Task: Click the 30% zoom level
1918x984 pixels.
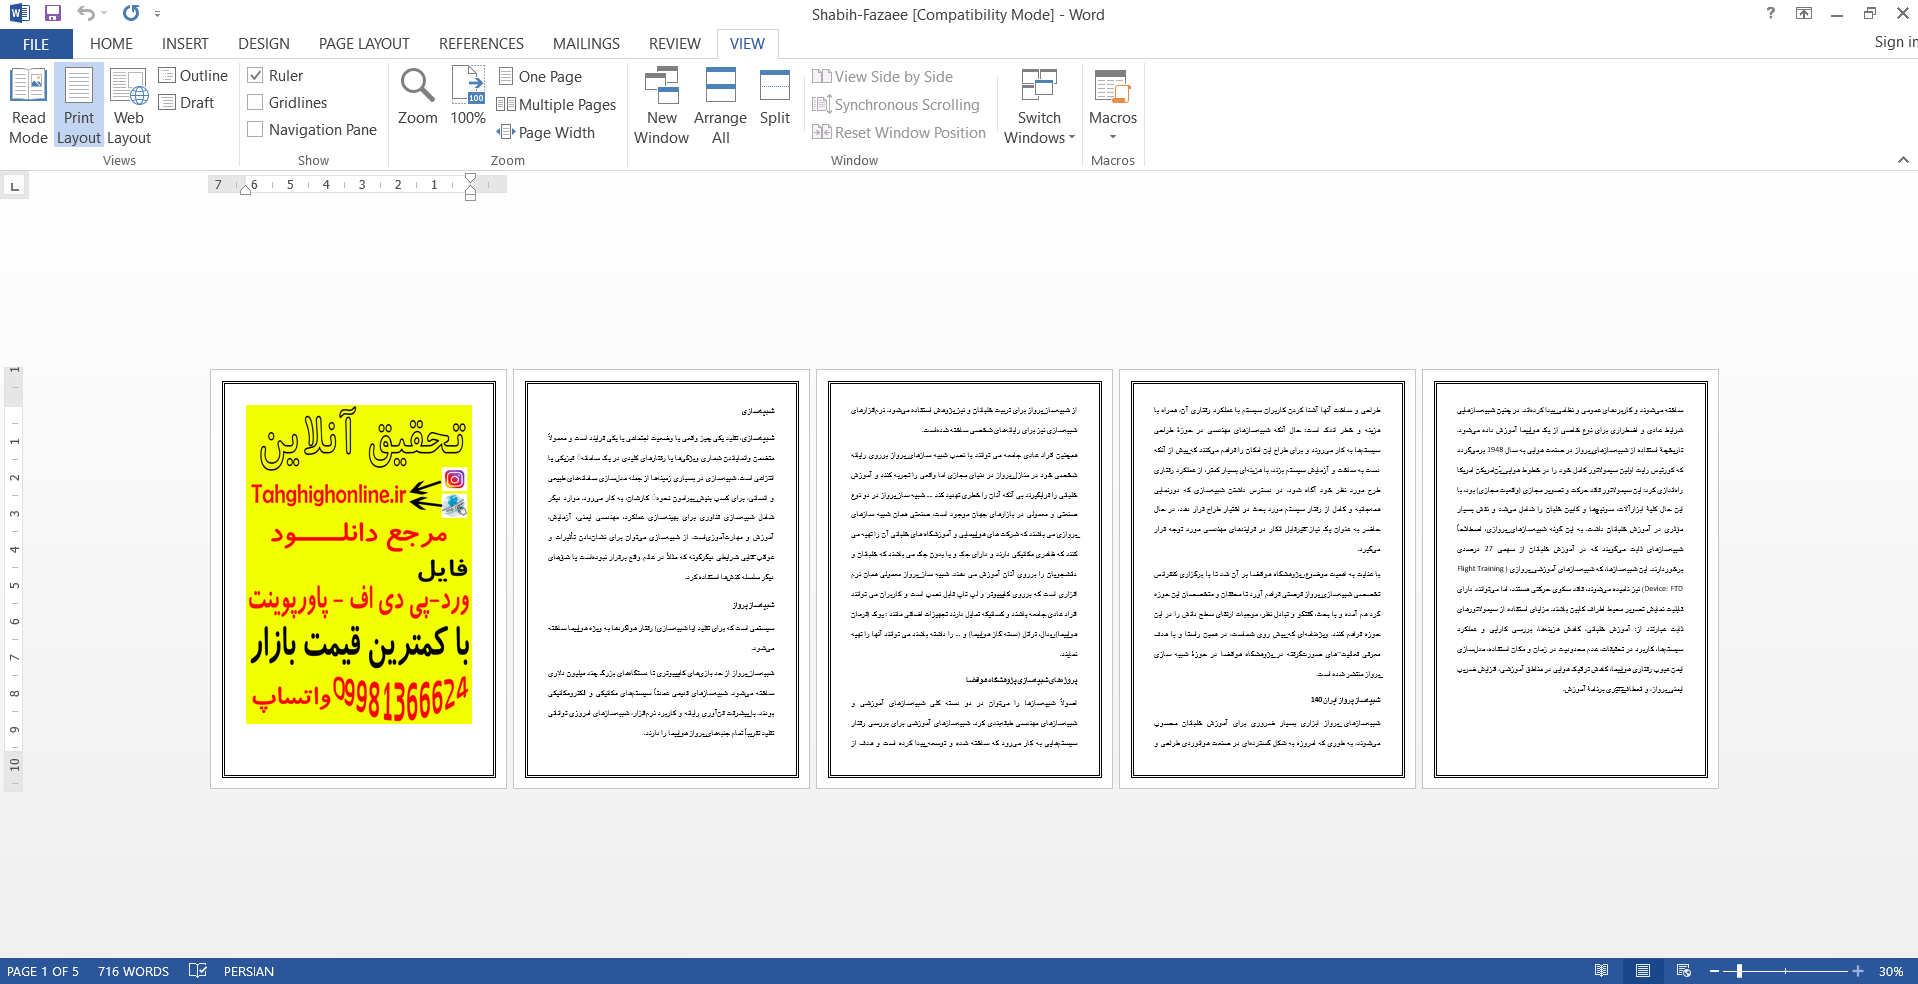Action: [1890, 971]
